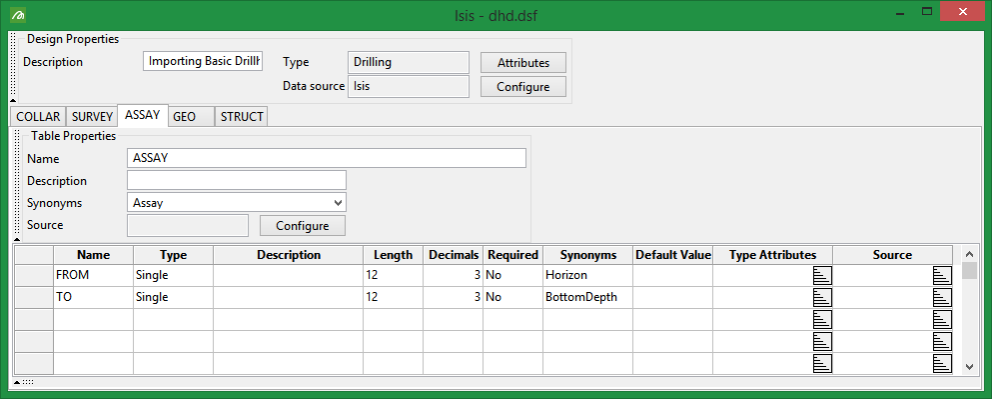Select the FROM name cell
Viewport: 992px width, 399px height.
(x=94, y=276)
